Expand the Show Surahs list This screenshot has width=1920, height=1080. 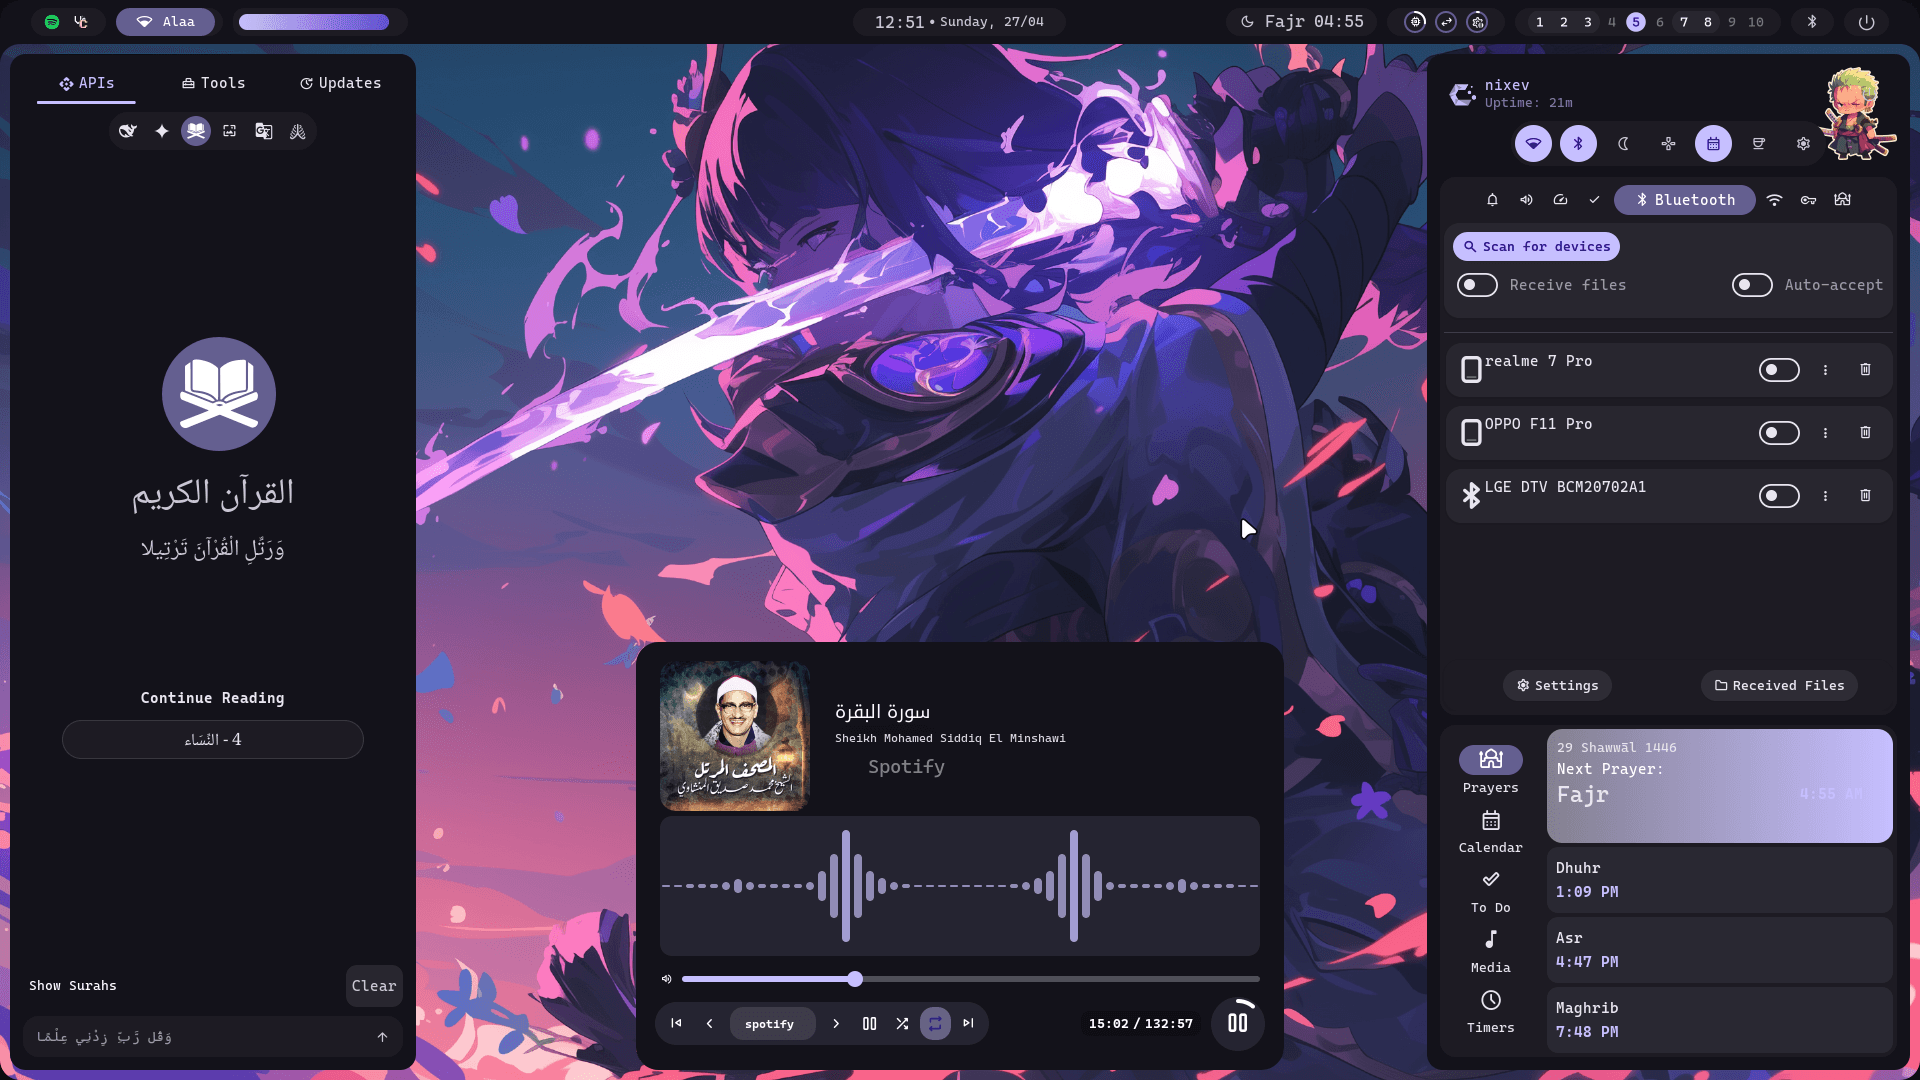click(73, 986)
